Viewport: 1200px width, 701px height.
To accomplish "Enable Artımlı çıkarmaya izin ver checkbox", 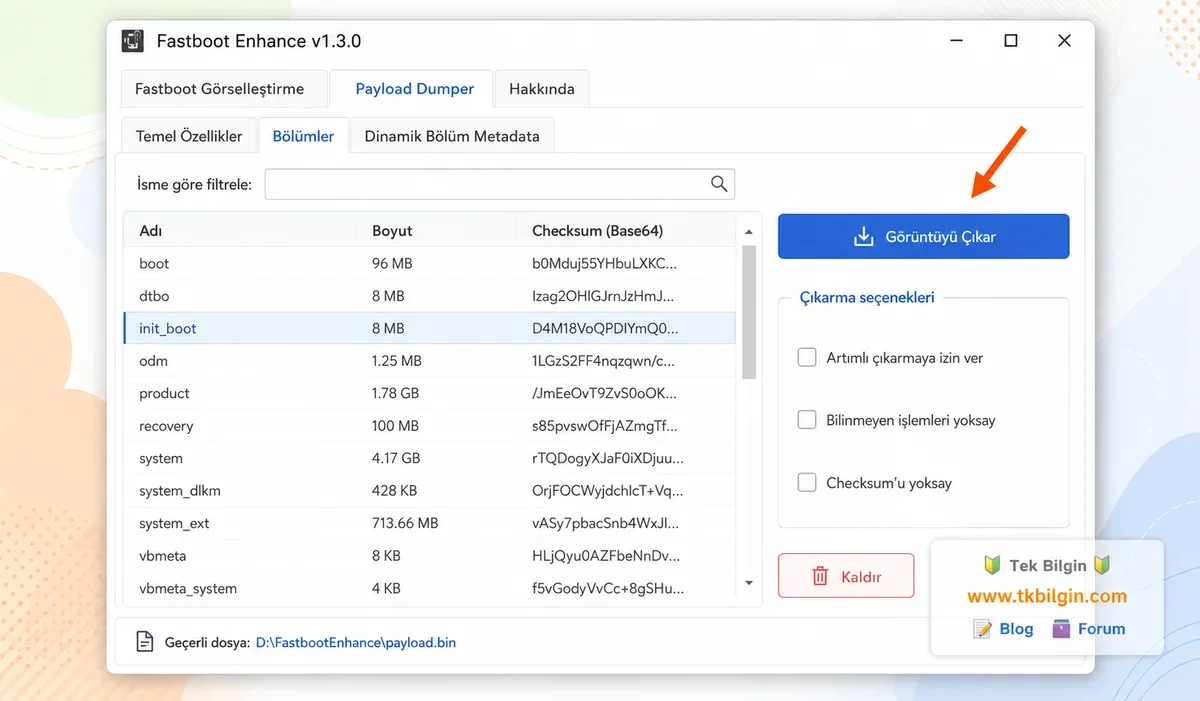I will [807, 357].
